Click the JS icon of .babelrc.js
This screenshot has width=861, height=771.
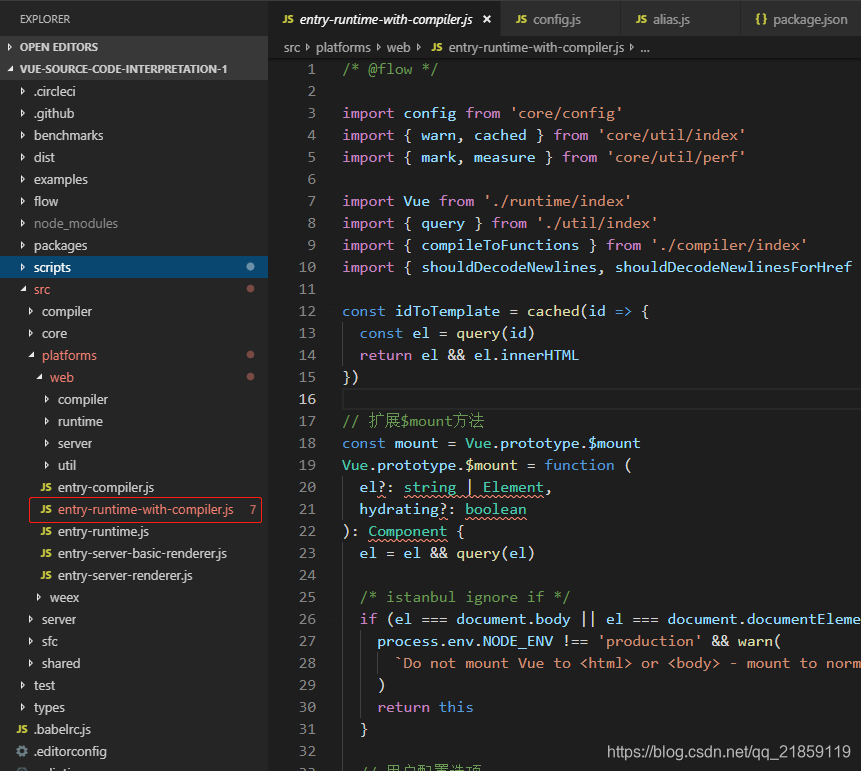point(22,729)
